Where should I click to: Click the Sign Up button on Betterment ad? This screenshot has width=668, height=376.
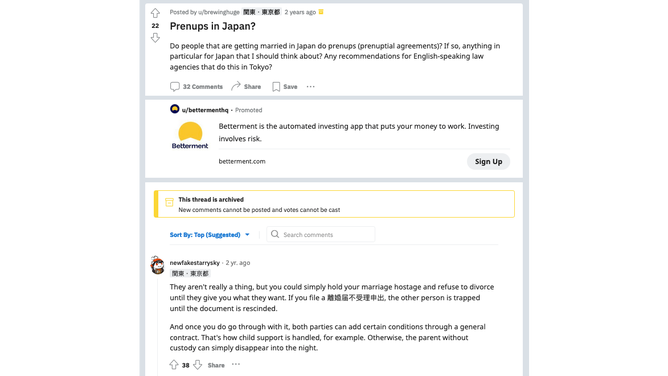click(488, 161)
